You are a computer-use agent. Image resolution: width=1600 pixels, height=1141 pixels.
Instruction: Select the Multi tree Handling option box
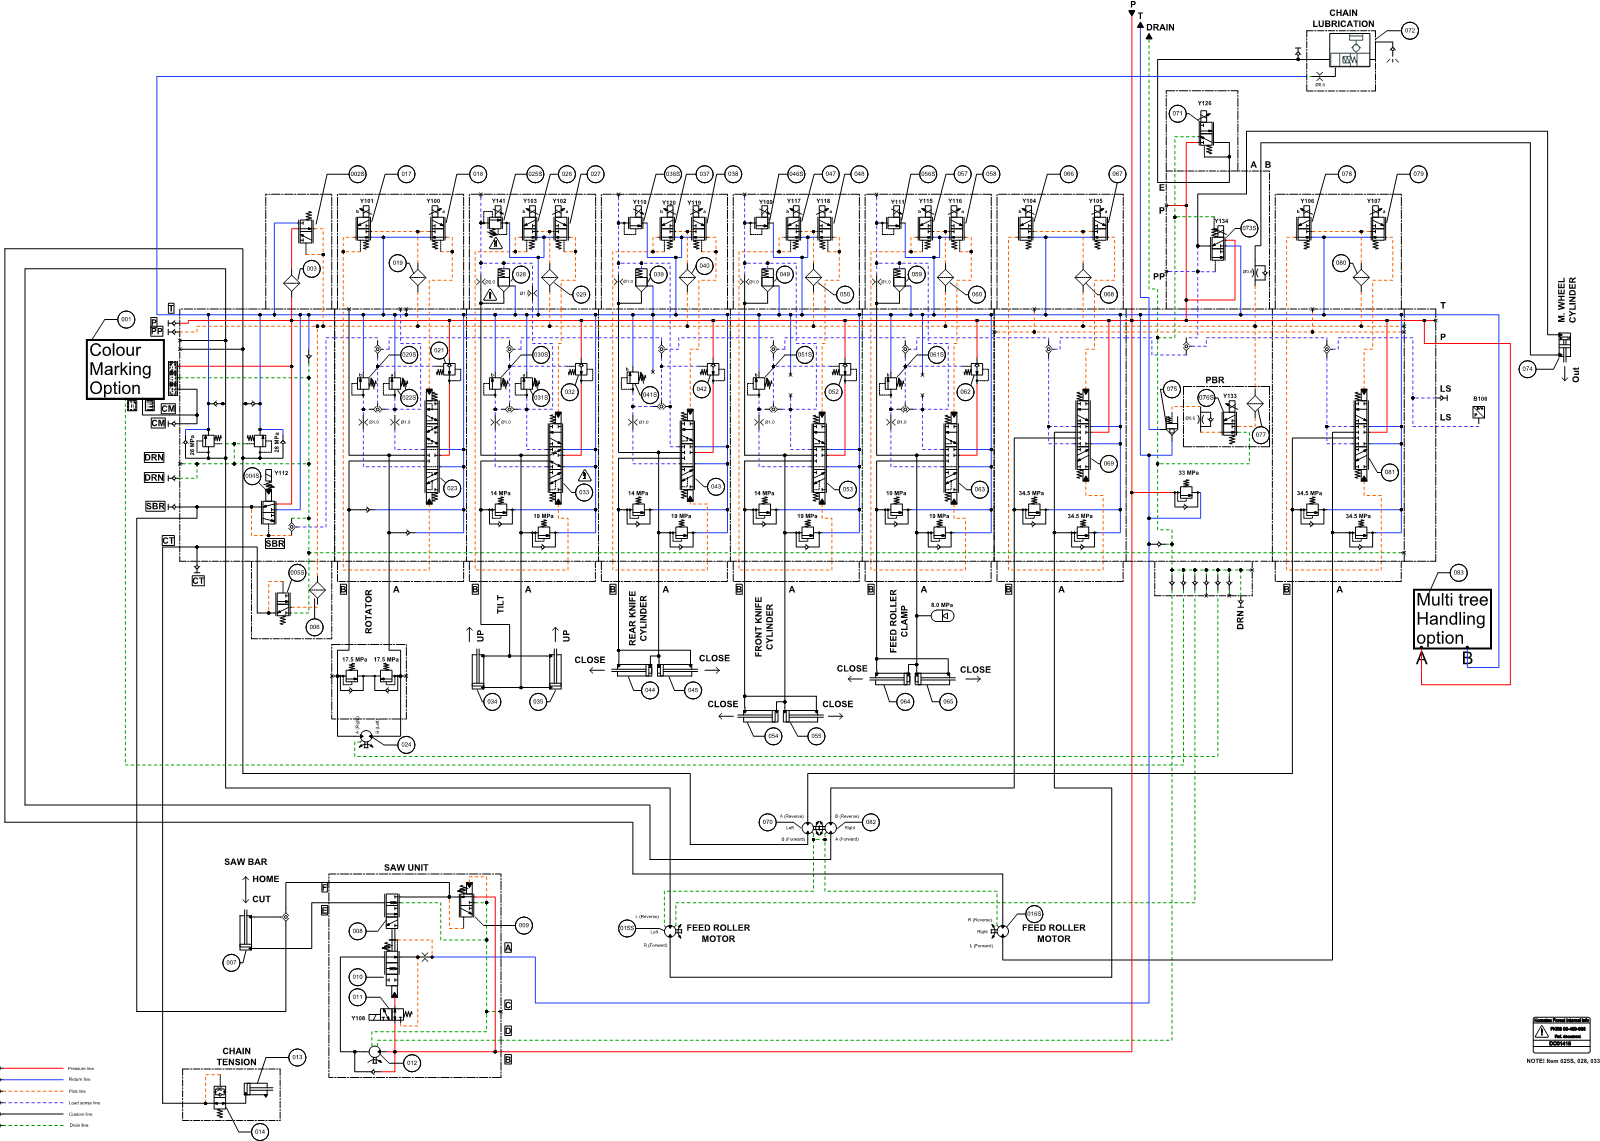(1453, 619)
